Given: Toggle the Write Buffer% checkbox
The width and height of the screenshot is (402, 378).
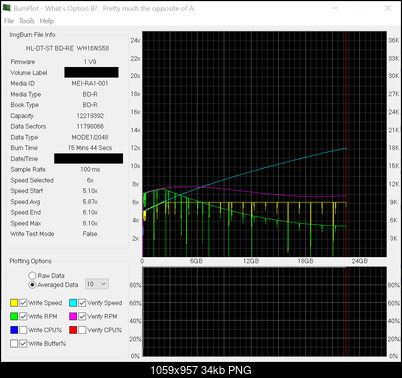Looking at the screenshot, I should (x=23, y=344).
